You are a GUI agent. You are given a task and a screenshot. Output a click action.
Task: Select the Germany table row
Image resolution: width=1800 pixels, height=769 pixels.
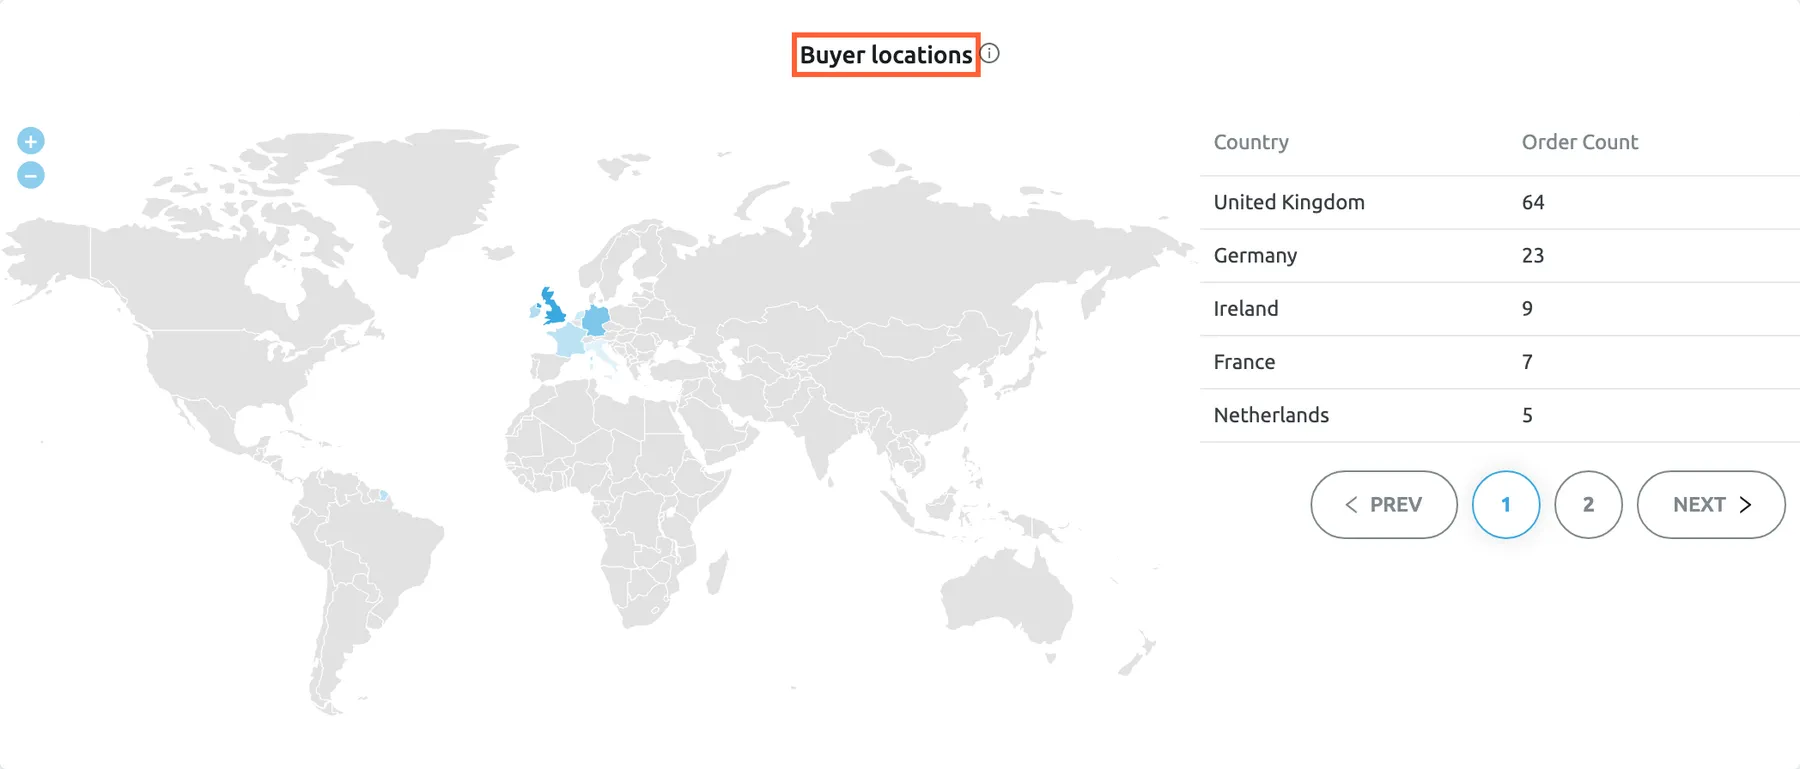click(x=1500, y=255)
